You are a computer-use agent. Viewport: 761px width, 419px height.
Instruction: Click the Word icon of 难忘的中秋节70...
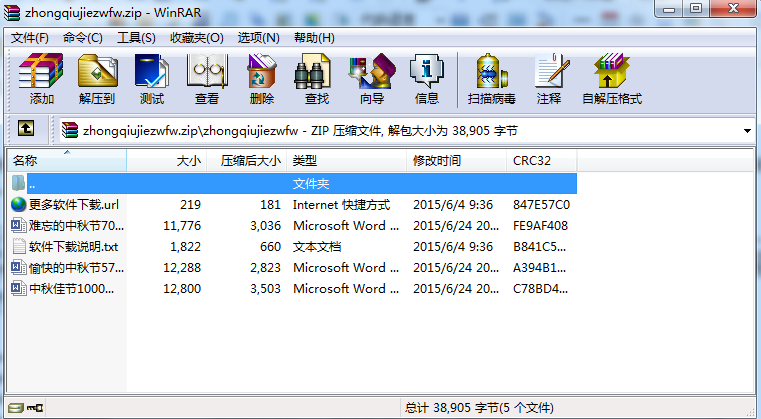point(18,225)
